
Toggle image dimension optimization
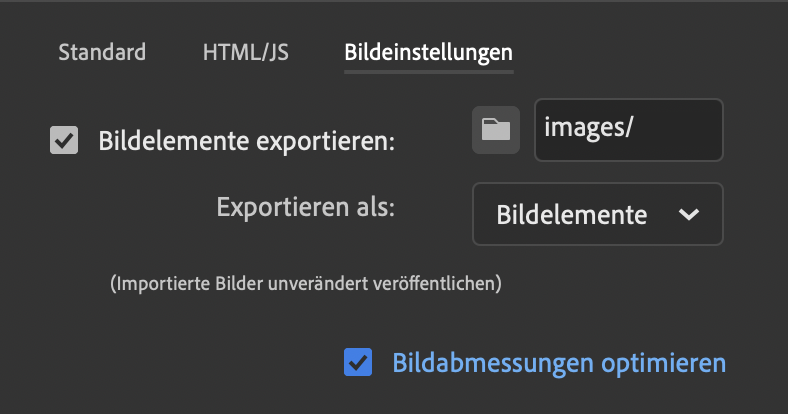tap(358, 362)
